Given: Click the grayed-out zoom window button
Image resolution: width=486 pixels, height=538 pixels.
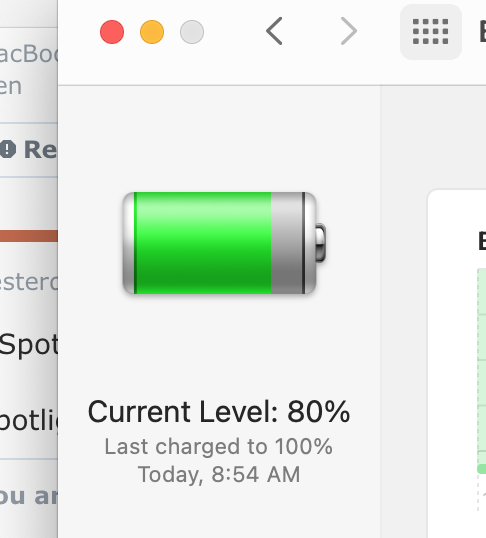Looking at the screenshot, I should coord(192,32).
